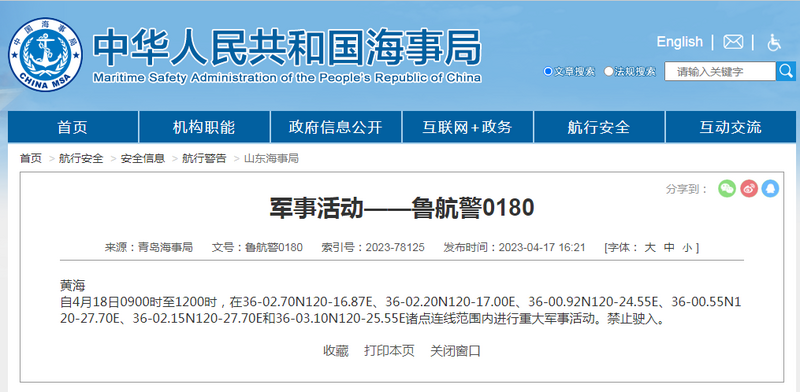Go to 航行安全 in breadcrumb
Screen dimensions: 800x392
[81, 159]
